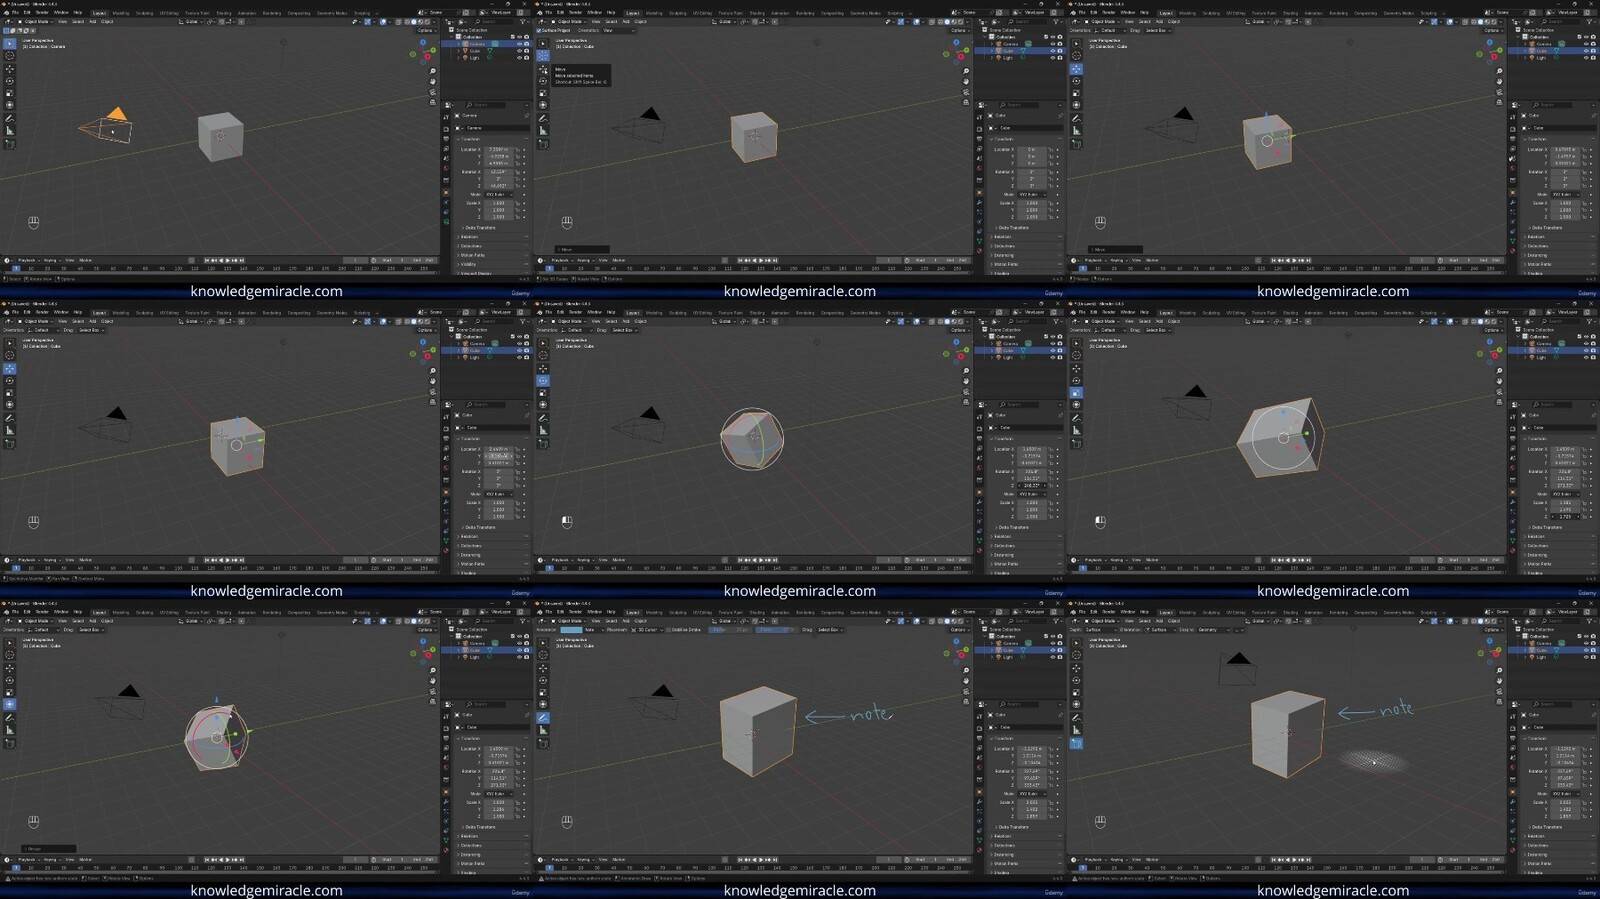Select the Select Box tool in top-left frame

point(10,43)
